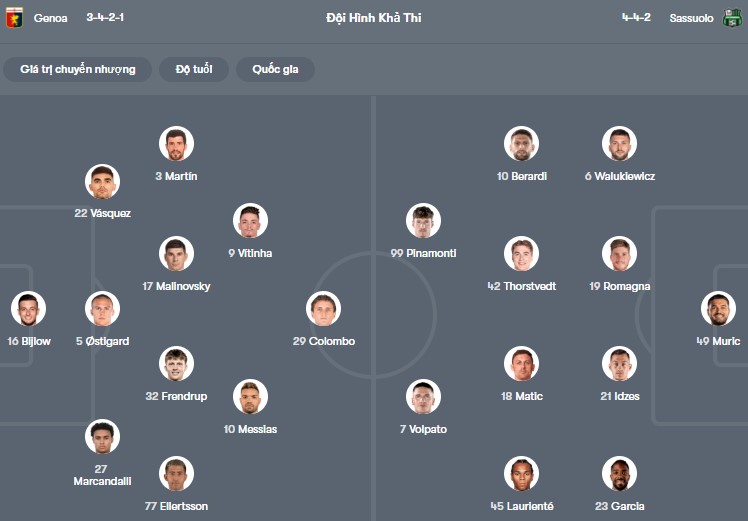Click the Genoa club crest icon

(x=14, y=18)
